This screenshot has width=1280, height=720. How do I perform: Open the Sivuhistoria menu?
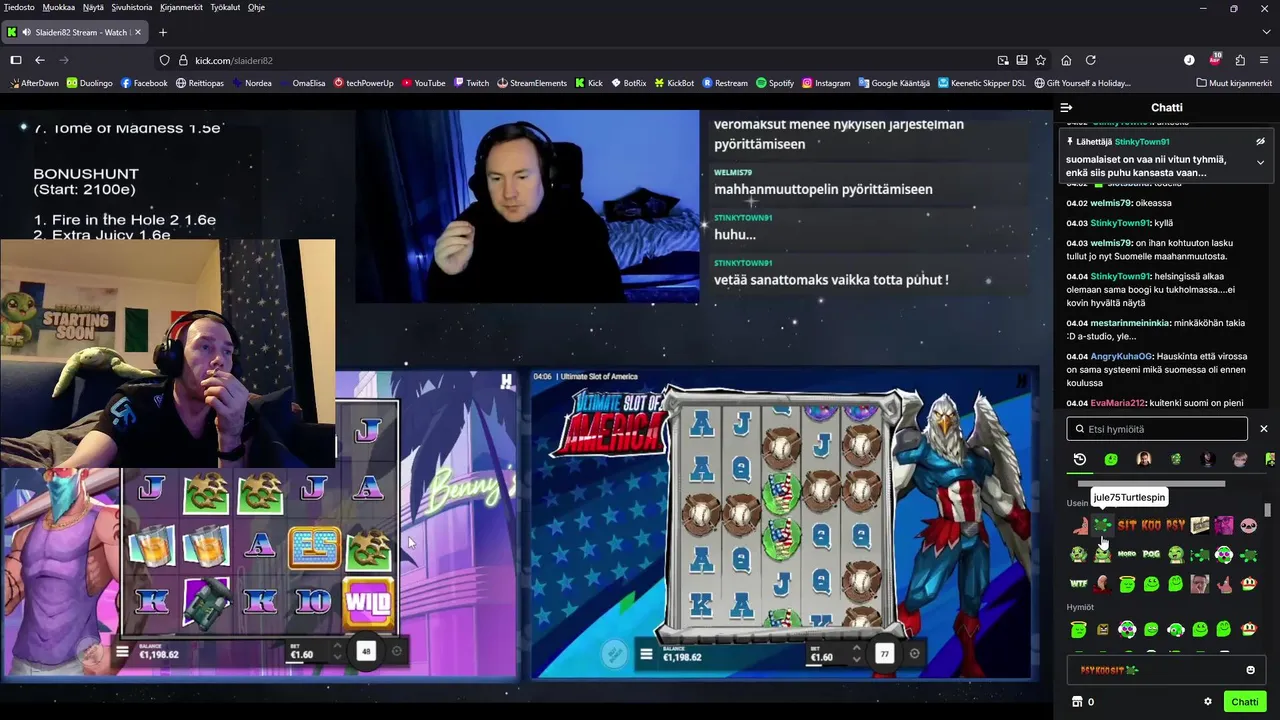[132, 7]
